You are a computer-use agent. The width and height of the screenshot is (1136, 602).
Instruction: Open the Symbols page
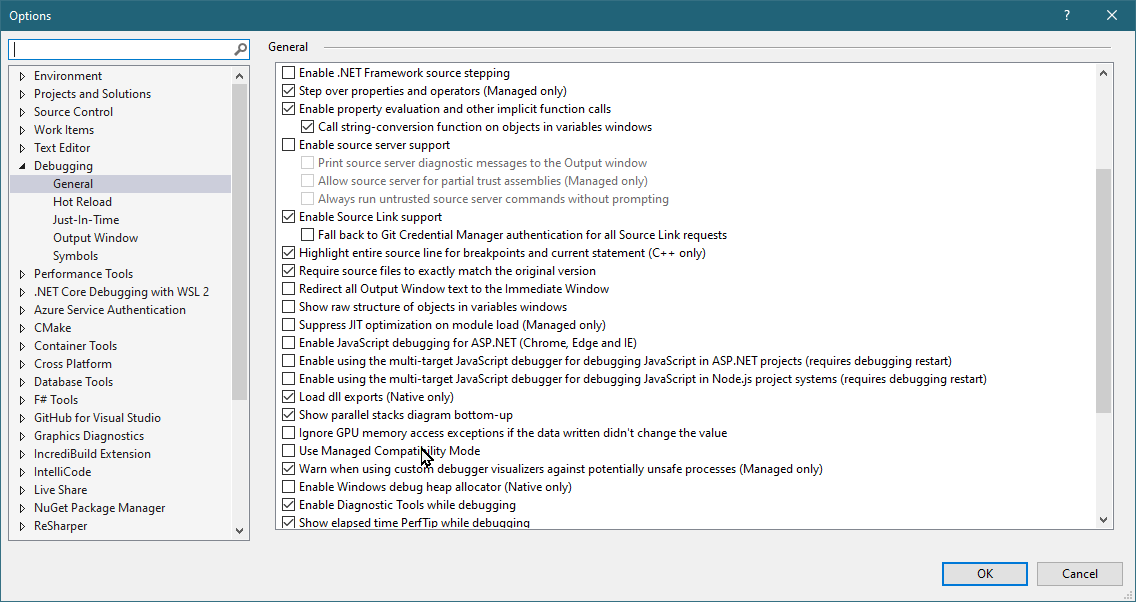pyautogui.click(x=75, y=256)
